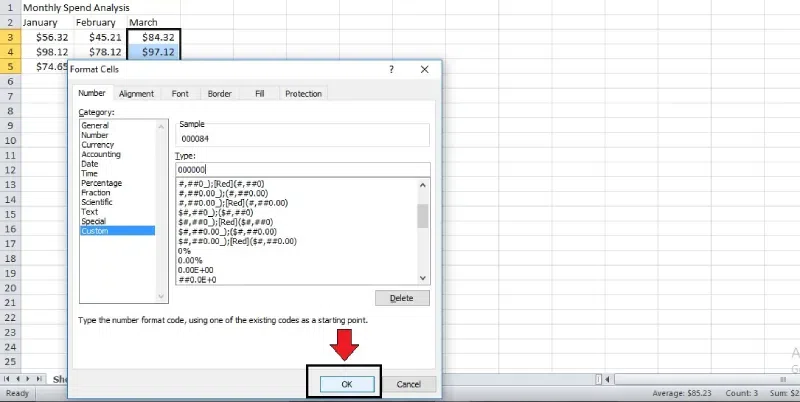Go to previous sheet tab navigation arrow
Viewport: 800px width, 402px height.
click(18, 379)
